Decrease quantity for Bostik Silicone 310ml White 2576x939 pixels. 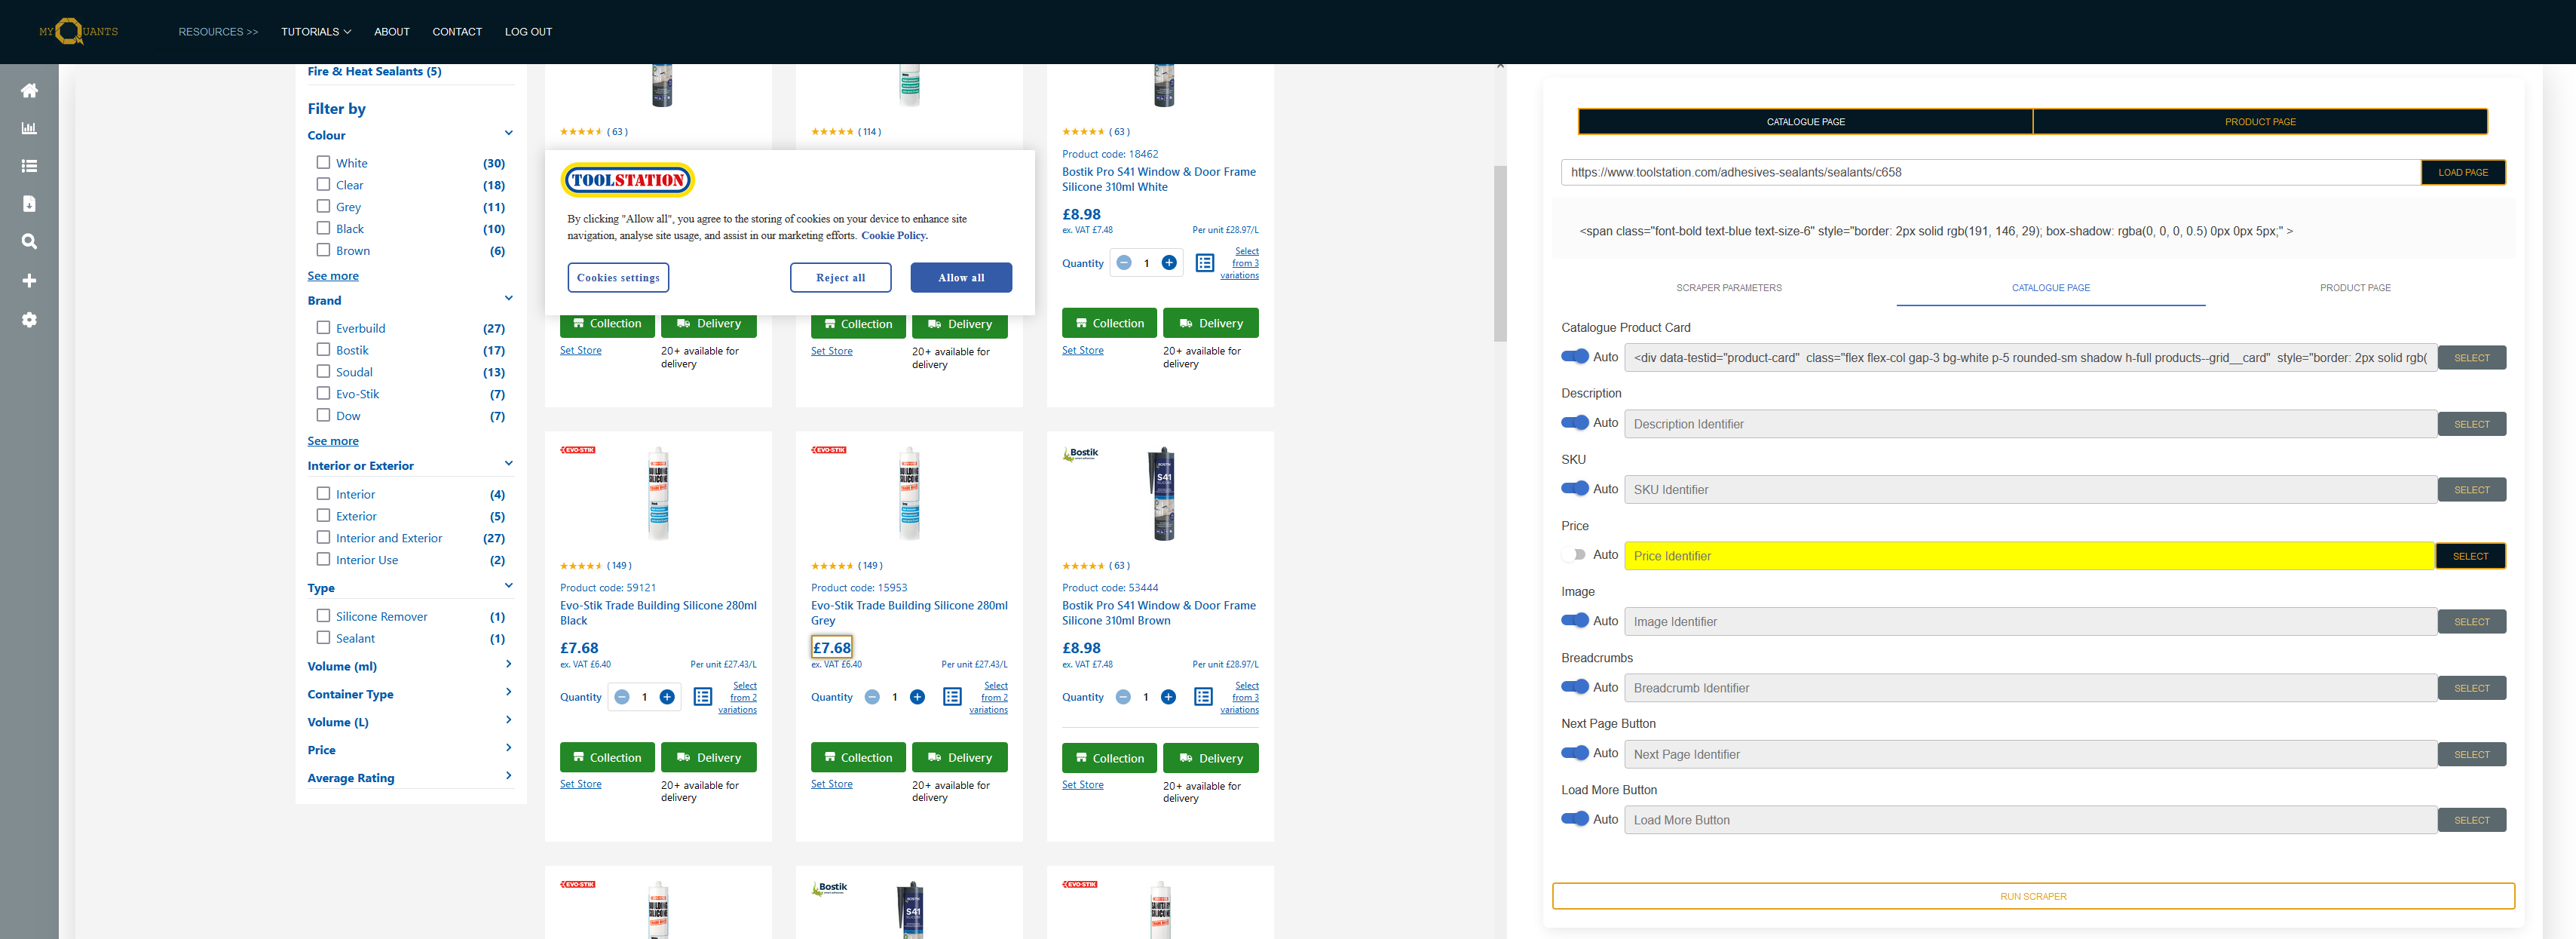[x=1123, y=263]
